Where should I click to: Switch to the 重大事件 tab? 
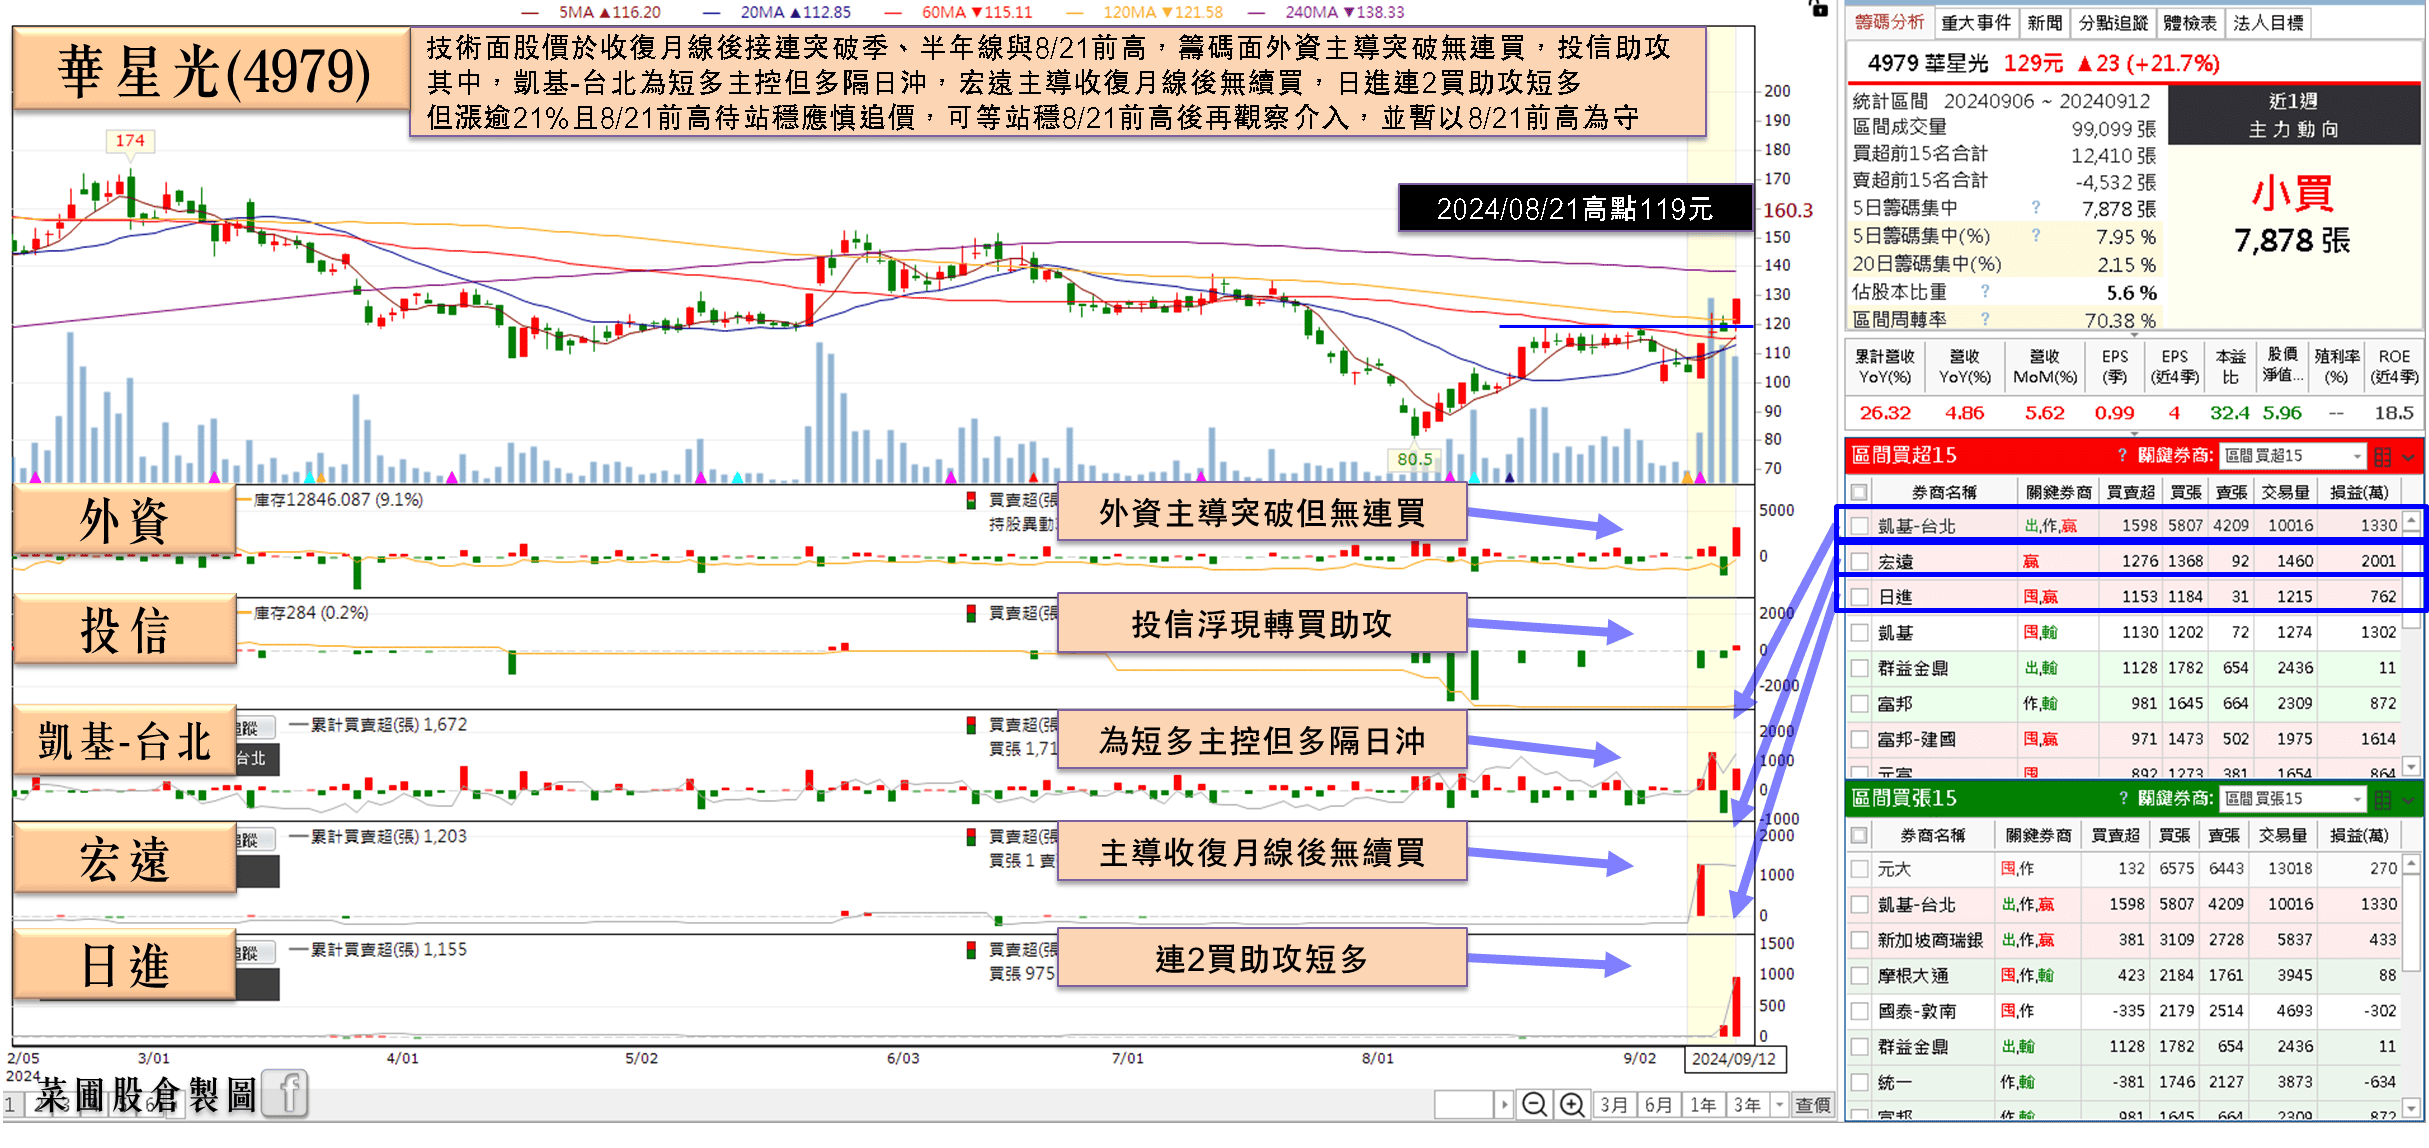coord(1976,22)
